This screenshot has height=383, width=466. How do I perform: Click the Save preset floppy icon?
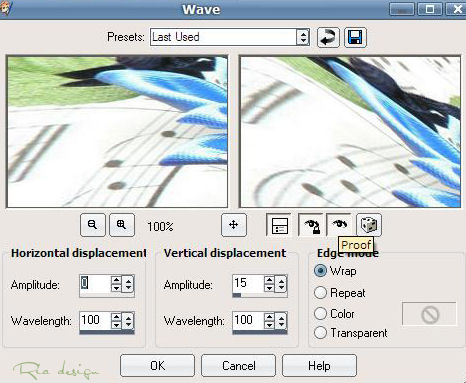point(355,37)
